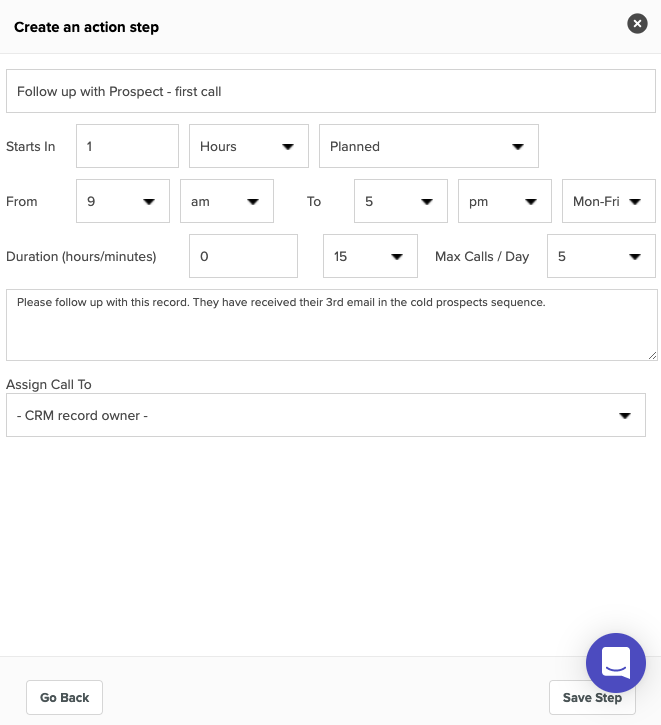Viewport: 661px width, 725px height.
Task: Grab the notes textarea resize handle
Action: click(x=652, y=356)
